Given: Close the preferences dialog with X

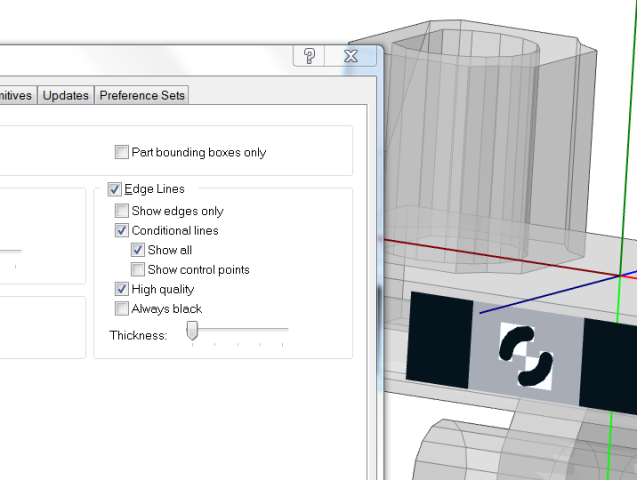Looking at the screenshot, I should 351,56.
